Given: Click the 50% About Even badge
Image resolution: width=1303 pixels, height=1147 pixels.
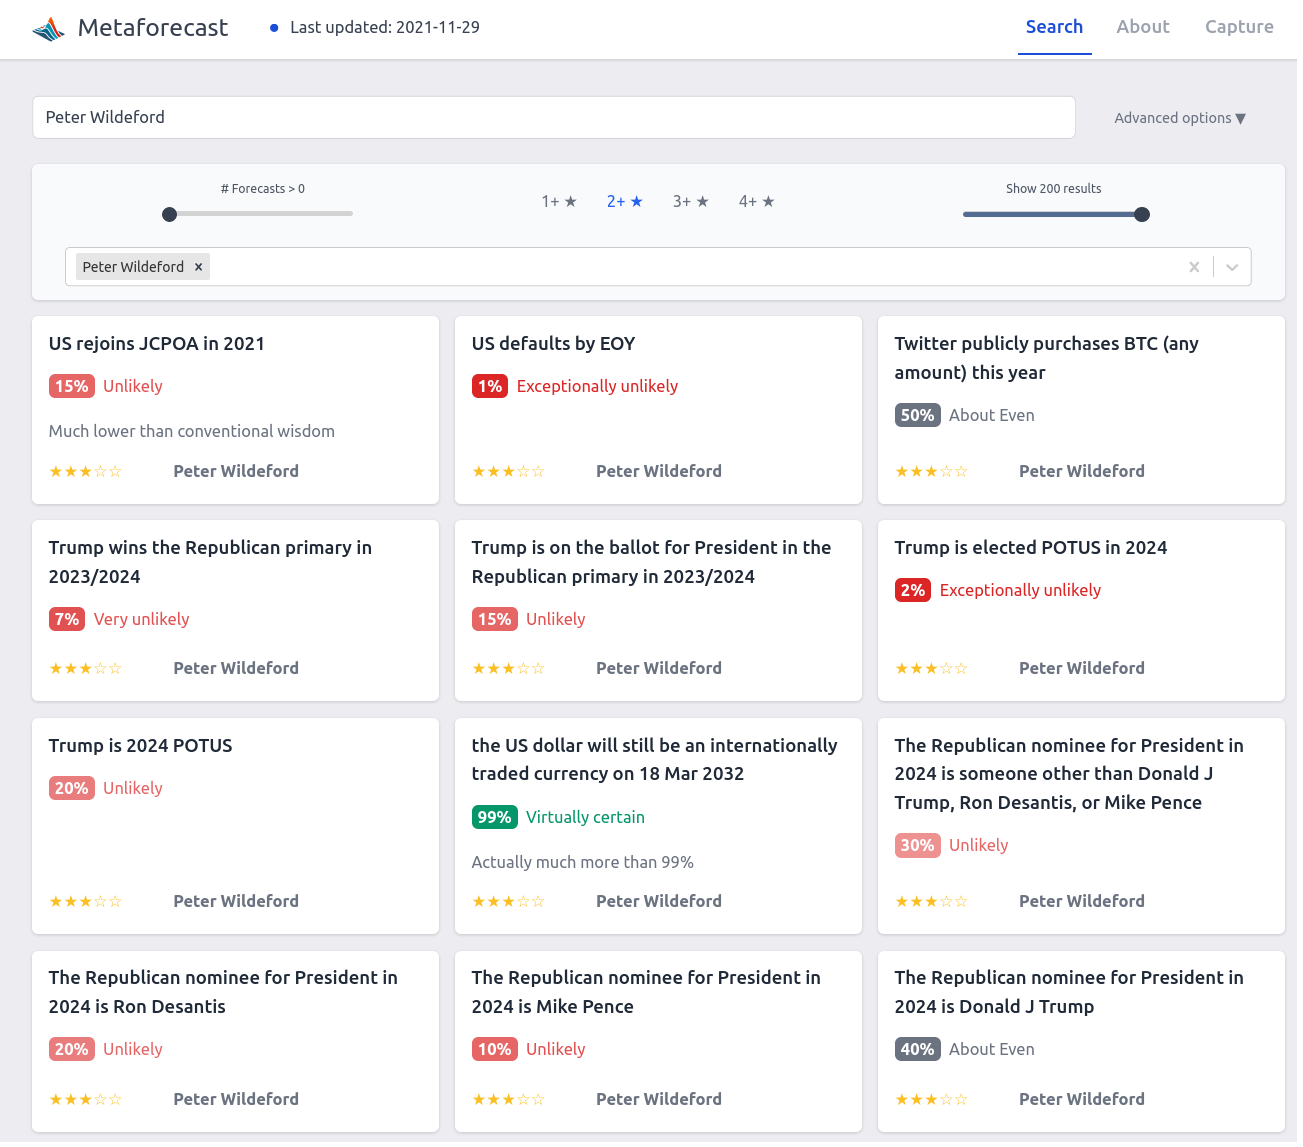Looking at the screenshot, I should pyautogui.click(x=917, y=415).
